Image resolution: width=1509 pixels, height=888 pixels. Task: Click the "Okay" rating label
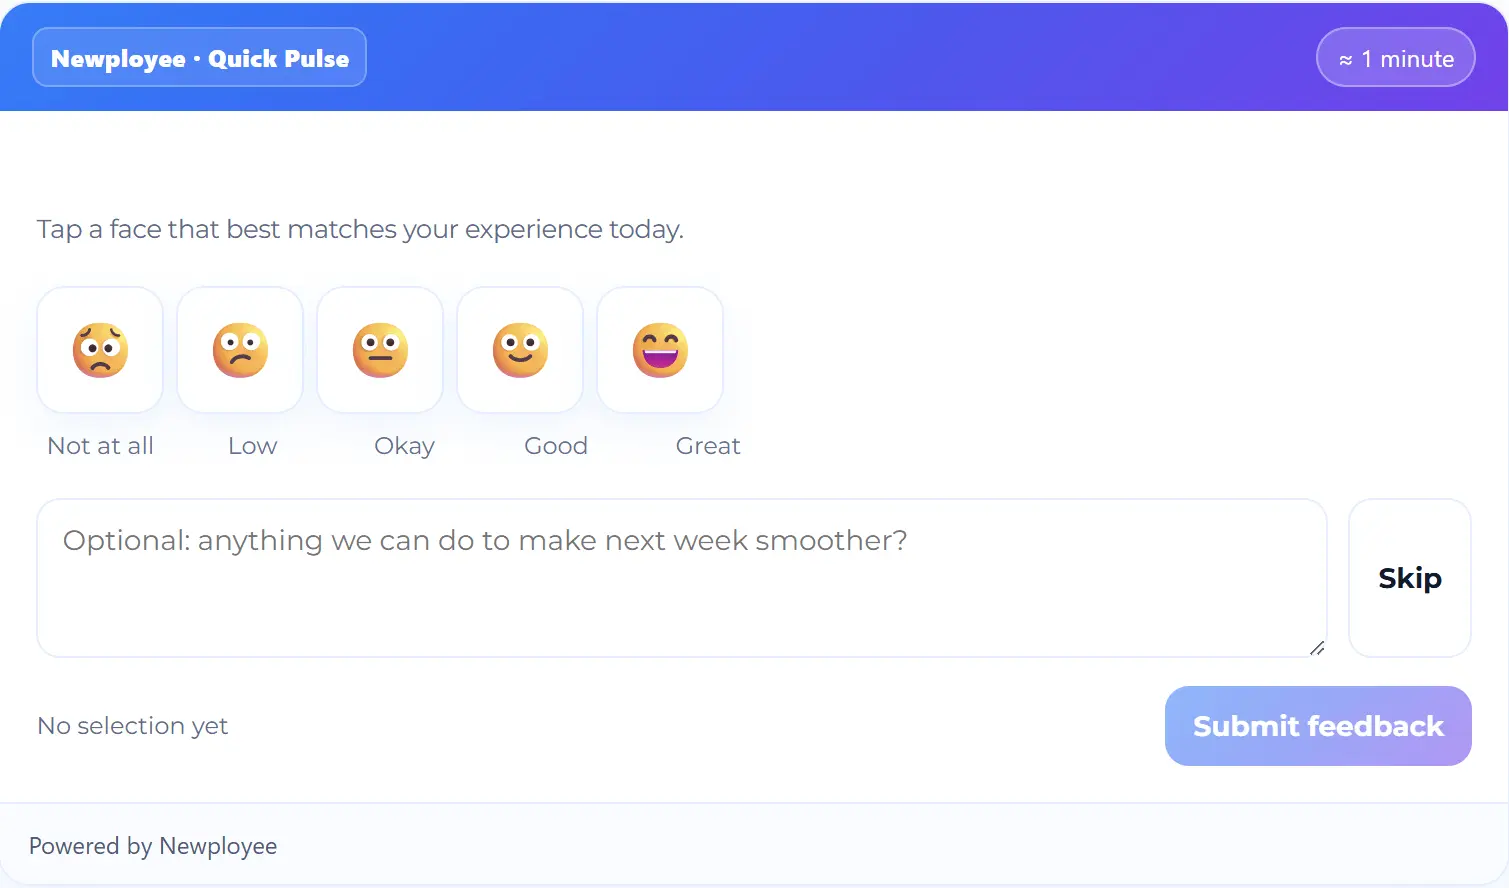click(x=404, y=446)
